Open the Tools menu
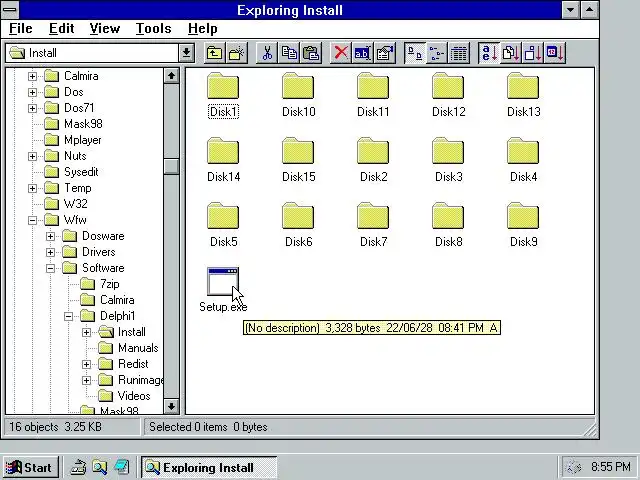Viewport: 640px width, 480px height. tap(153, 29)
